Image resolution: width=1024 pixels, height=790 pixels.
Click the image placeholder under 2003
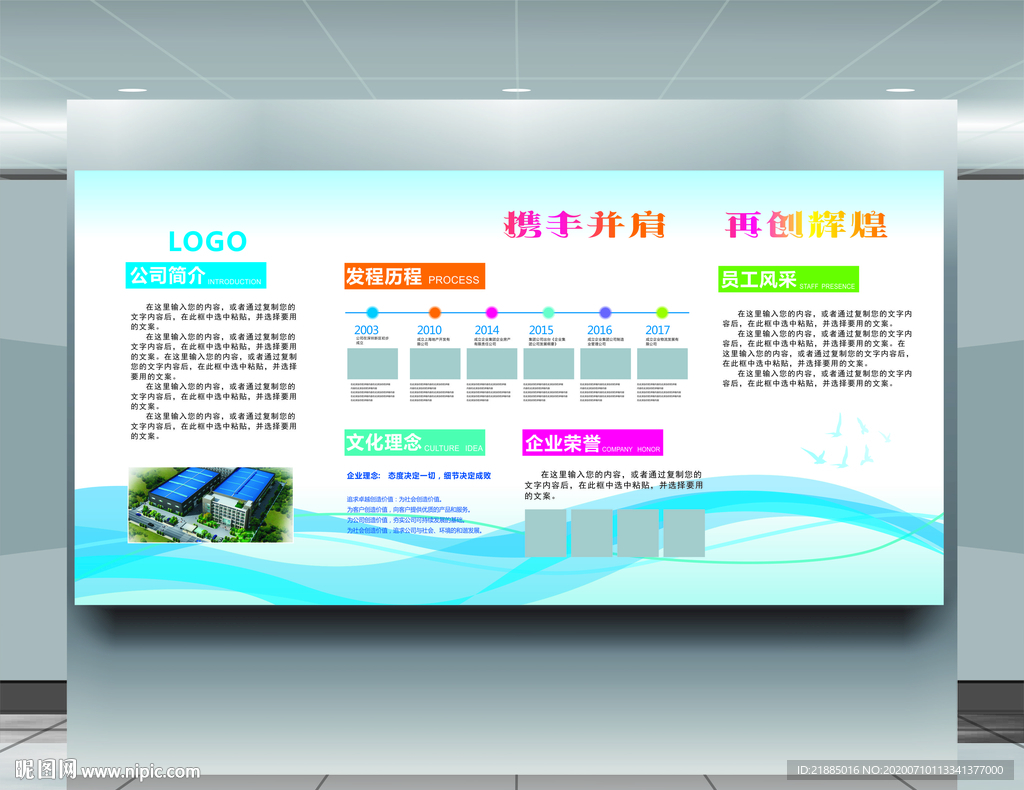pyautogui.click(x=372, y=364)
